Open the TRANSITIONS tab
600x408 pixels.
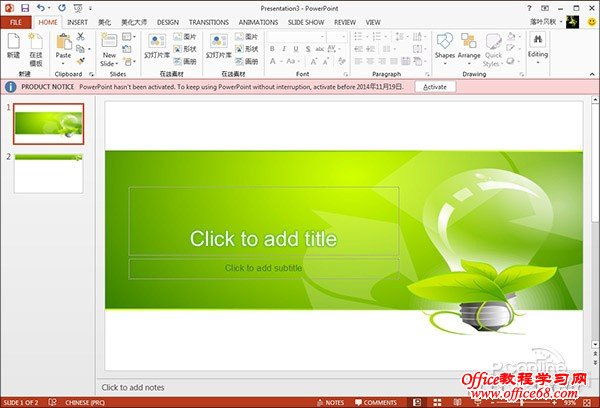pyautogui.click(x=209, y=22)
